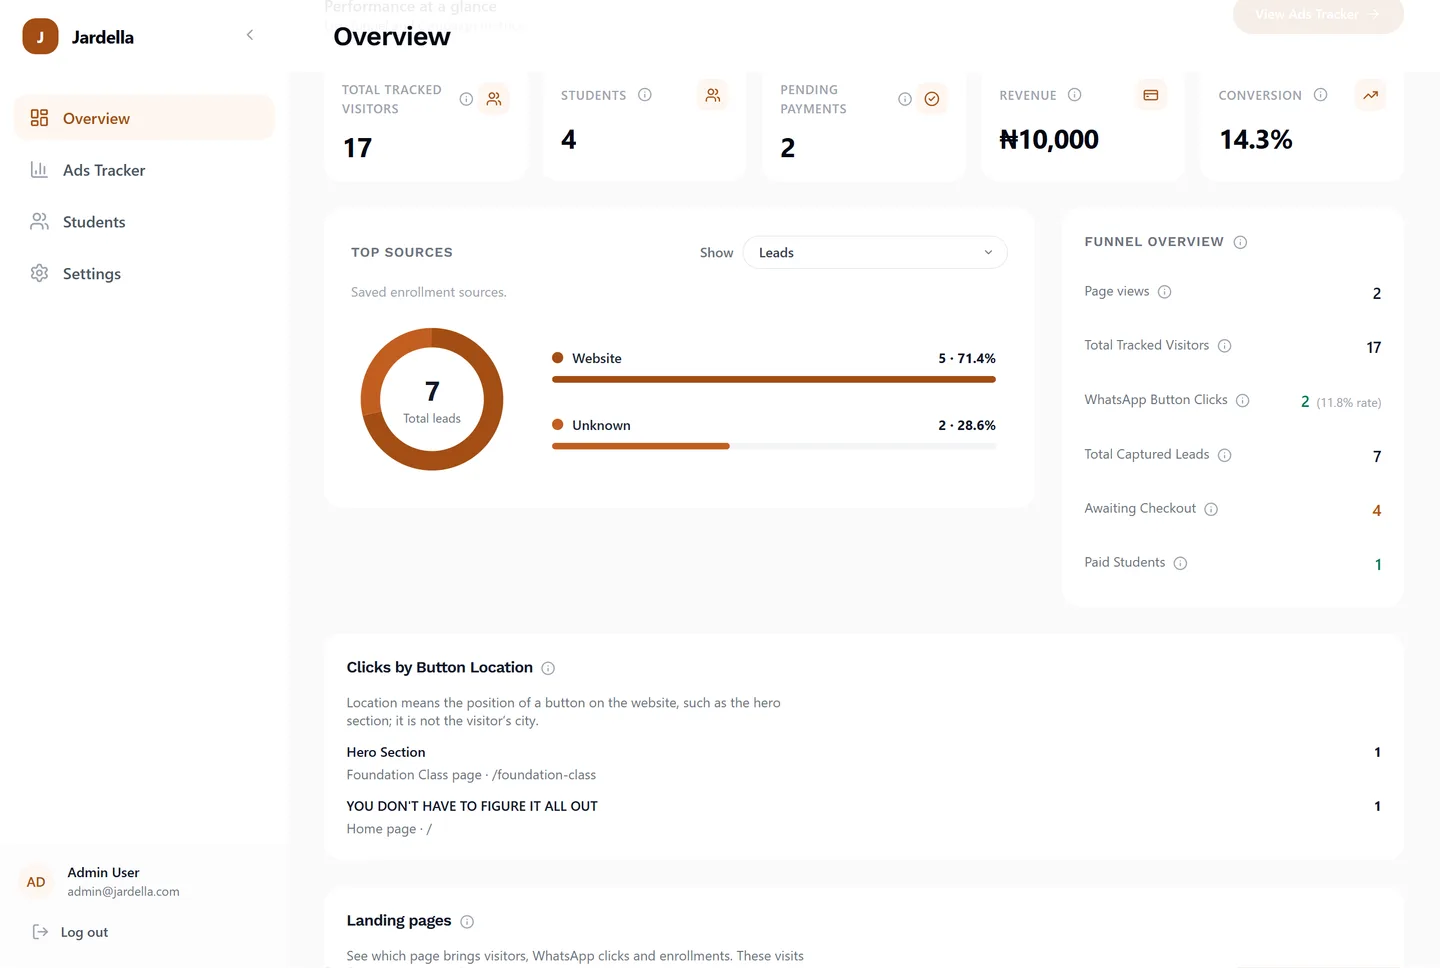Click the Website source progress bar
1440x968 pixels.
tap(774, 380)
